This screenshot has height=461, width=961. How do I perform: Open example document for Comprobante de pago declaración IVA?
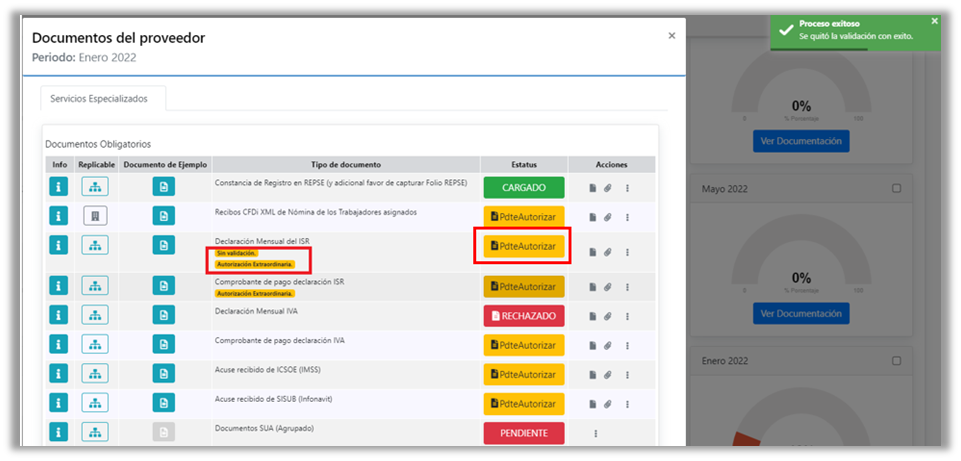(164, 345)
